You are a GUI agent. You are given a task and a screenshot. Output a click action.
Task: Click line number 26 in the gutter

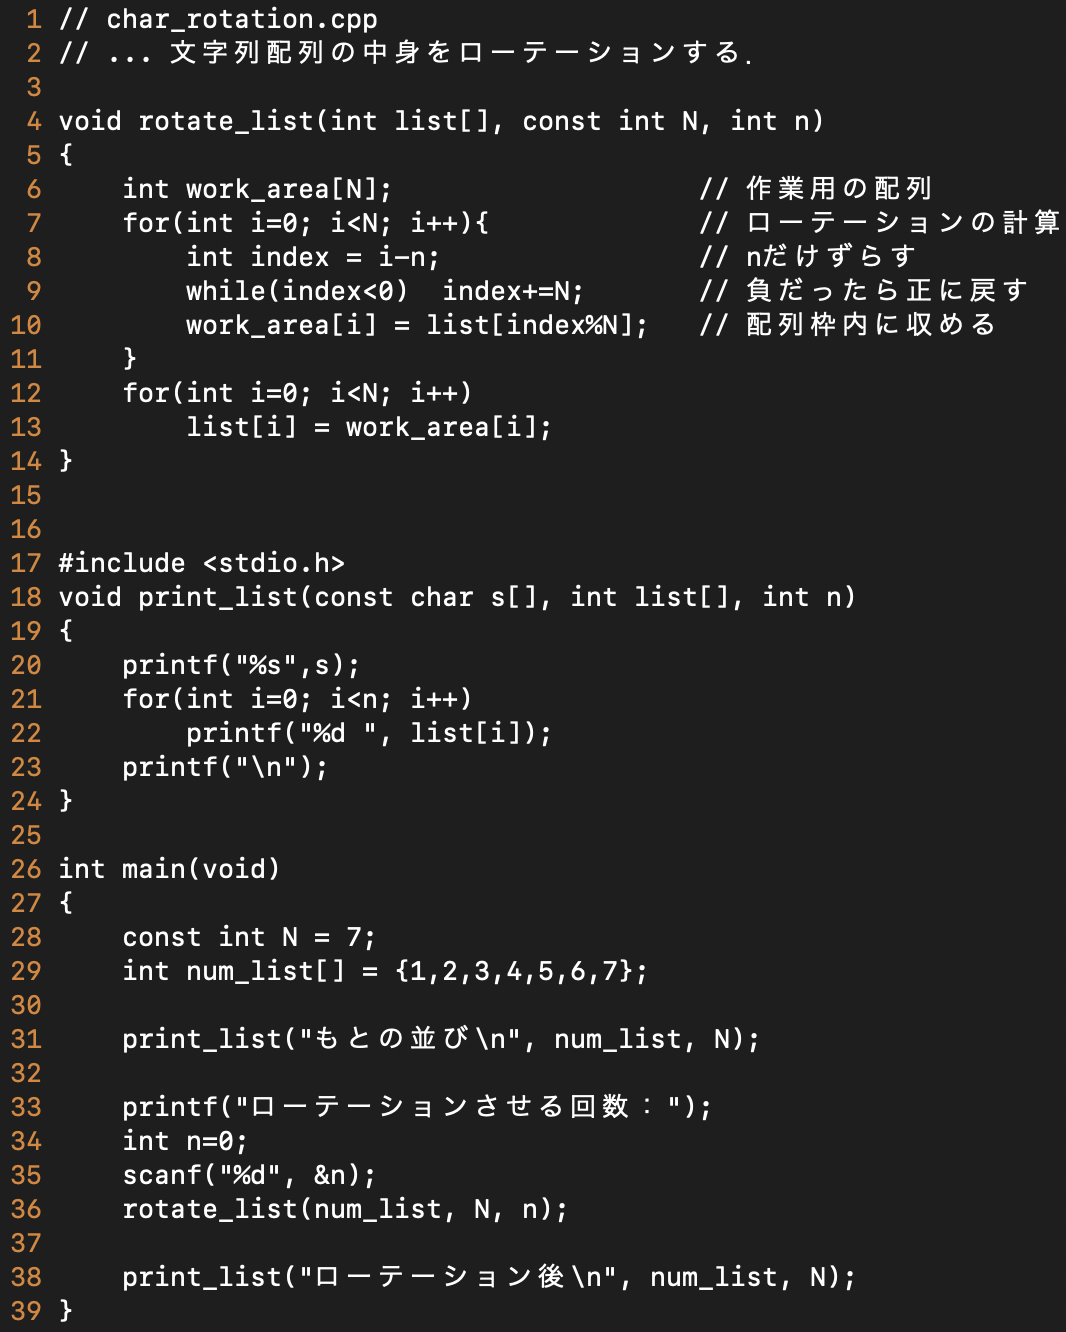tap(26, 869)
